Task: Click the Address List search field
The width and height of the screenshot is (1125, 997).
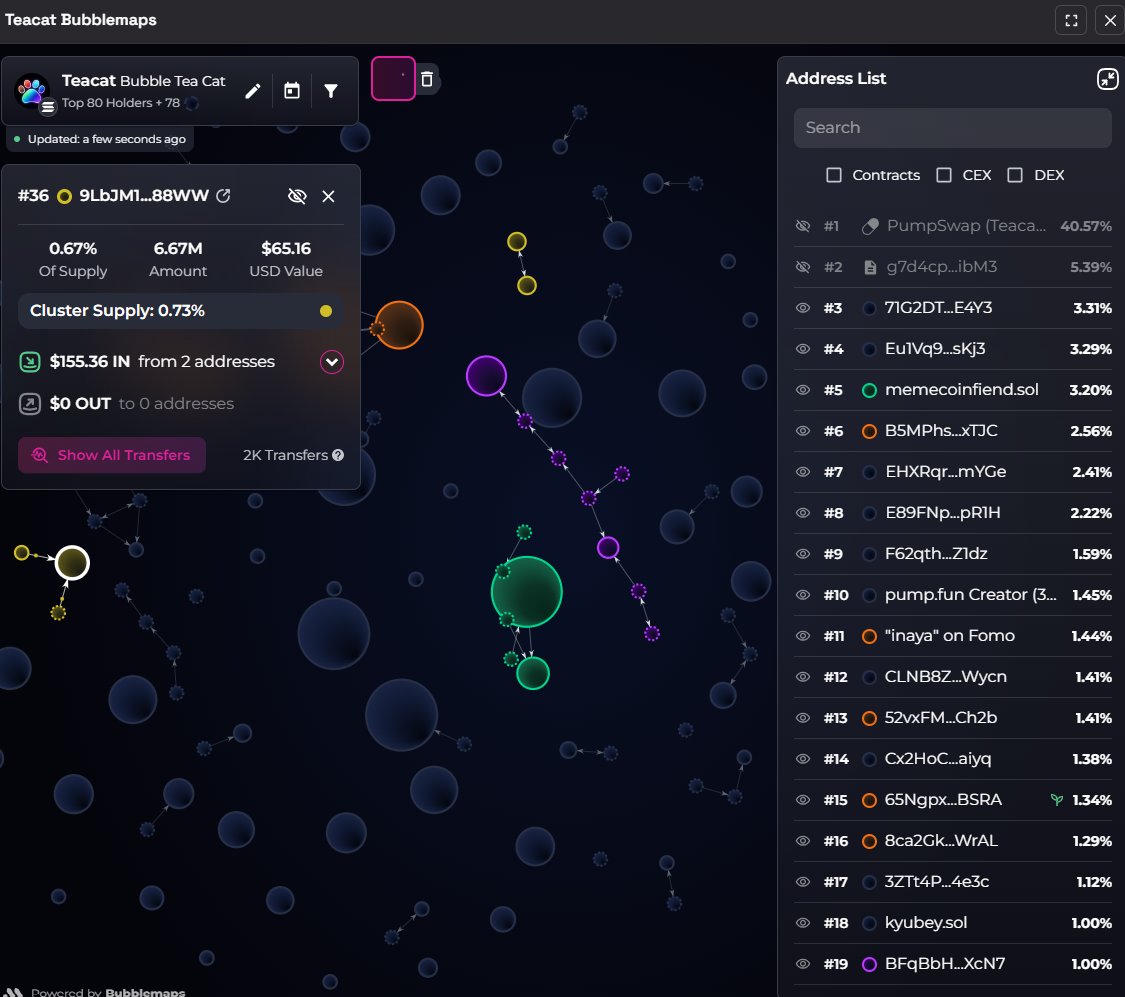Action: click(x=952, y=128)
